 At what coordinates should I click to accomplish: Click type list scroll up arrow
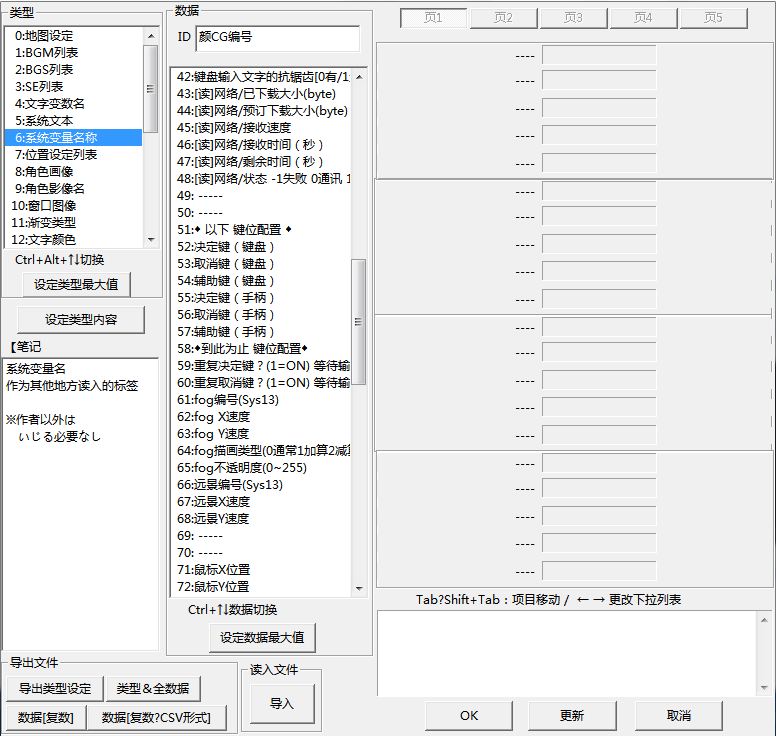click(x=151, y=36)
